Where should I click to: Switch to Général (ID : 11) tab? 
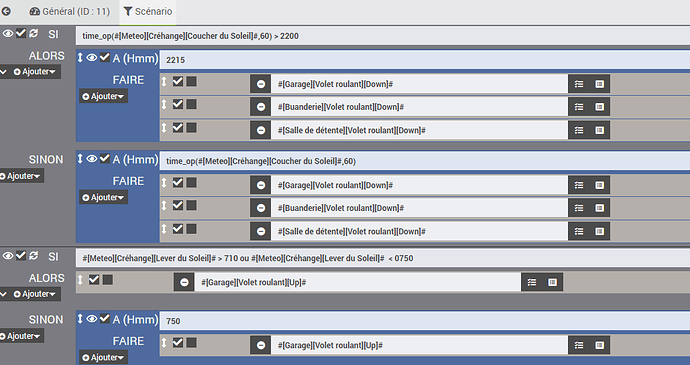(x=70, y=11)
